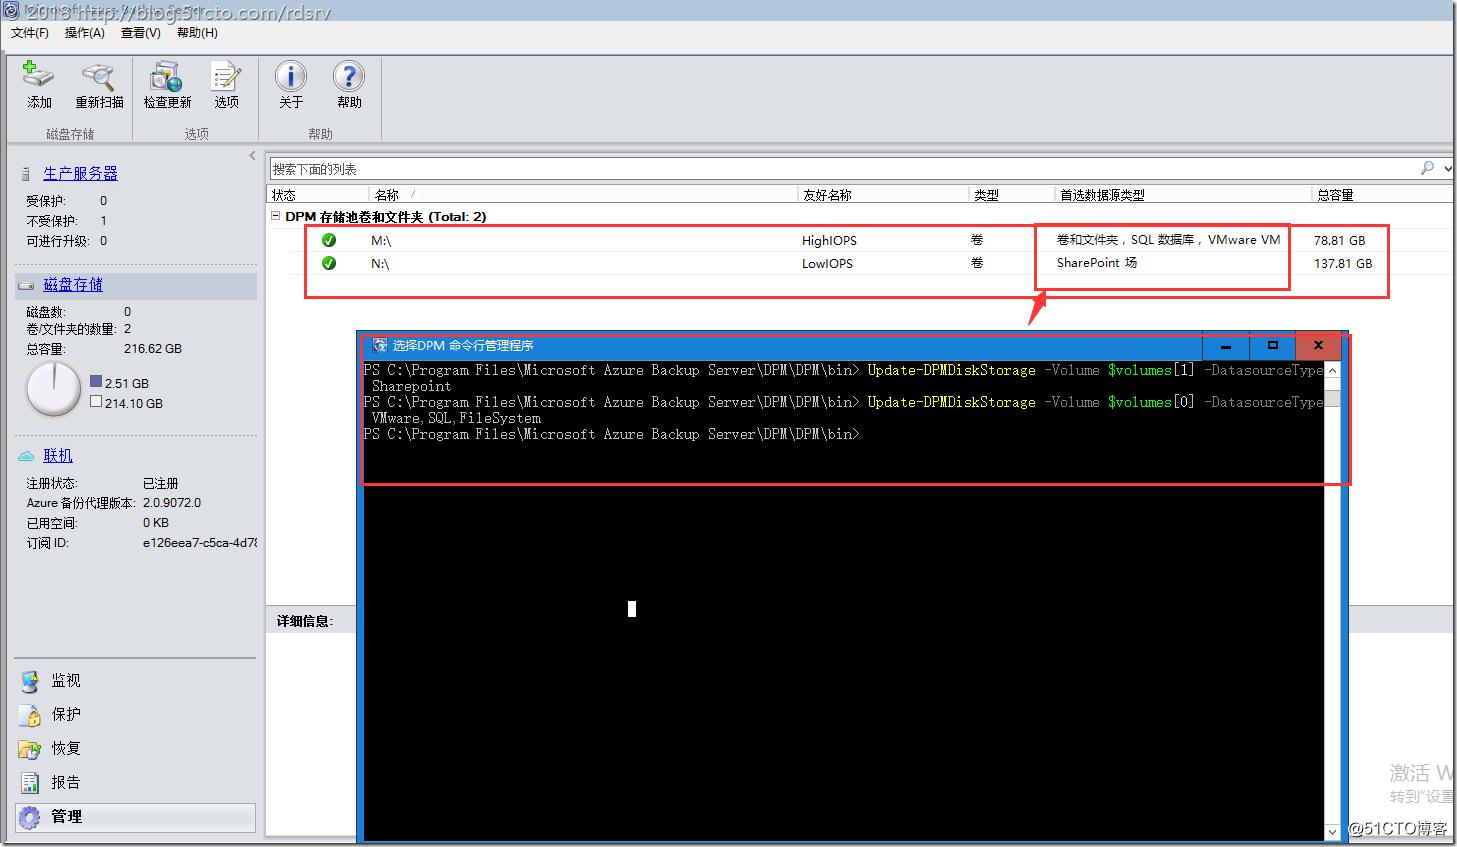The width and height of the screenshot is (1457, 847).
Task: Click the green status check for volume M:\
Action: point(329,240)
